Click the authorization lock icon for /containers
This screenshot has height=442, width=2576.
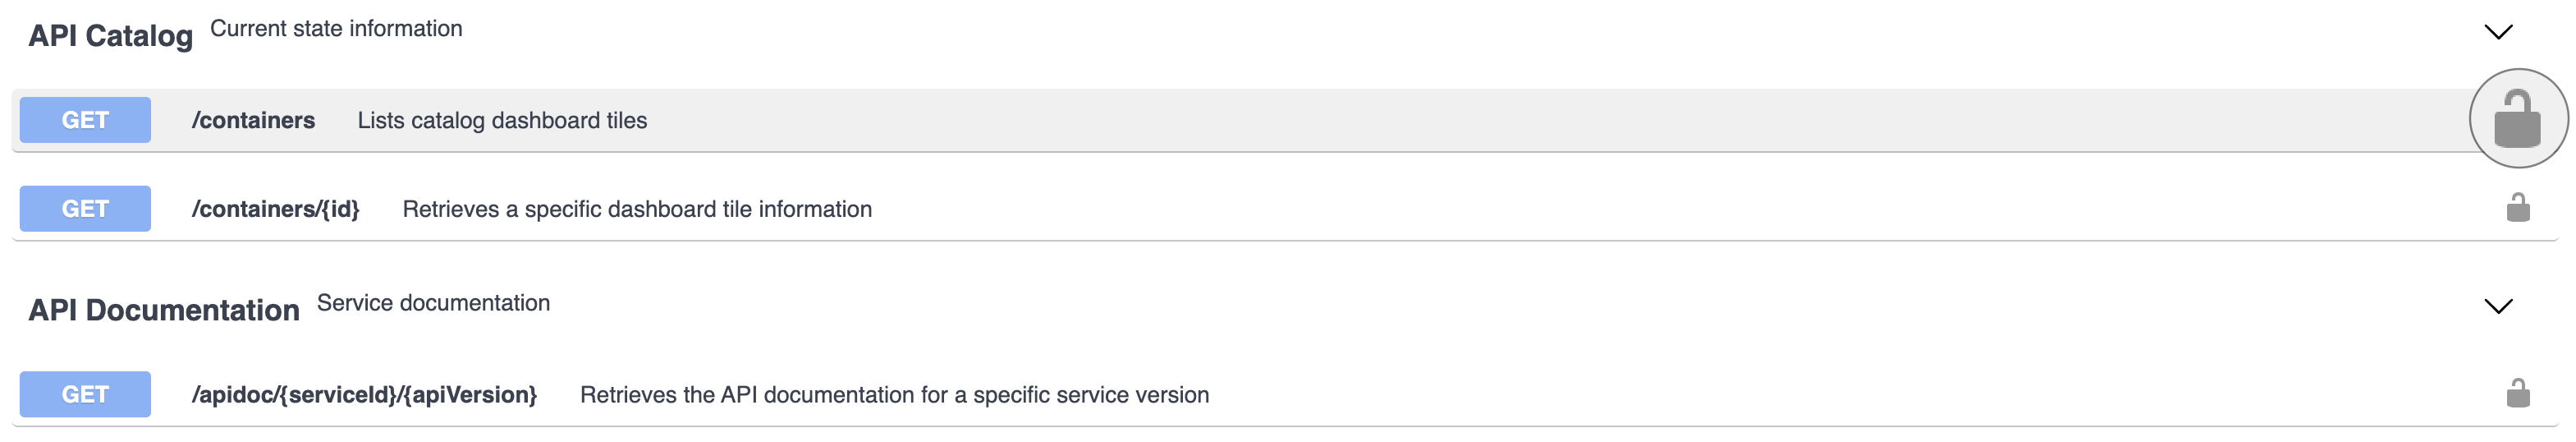(2517, 119)
